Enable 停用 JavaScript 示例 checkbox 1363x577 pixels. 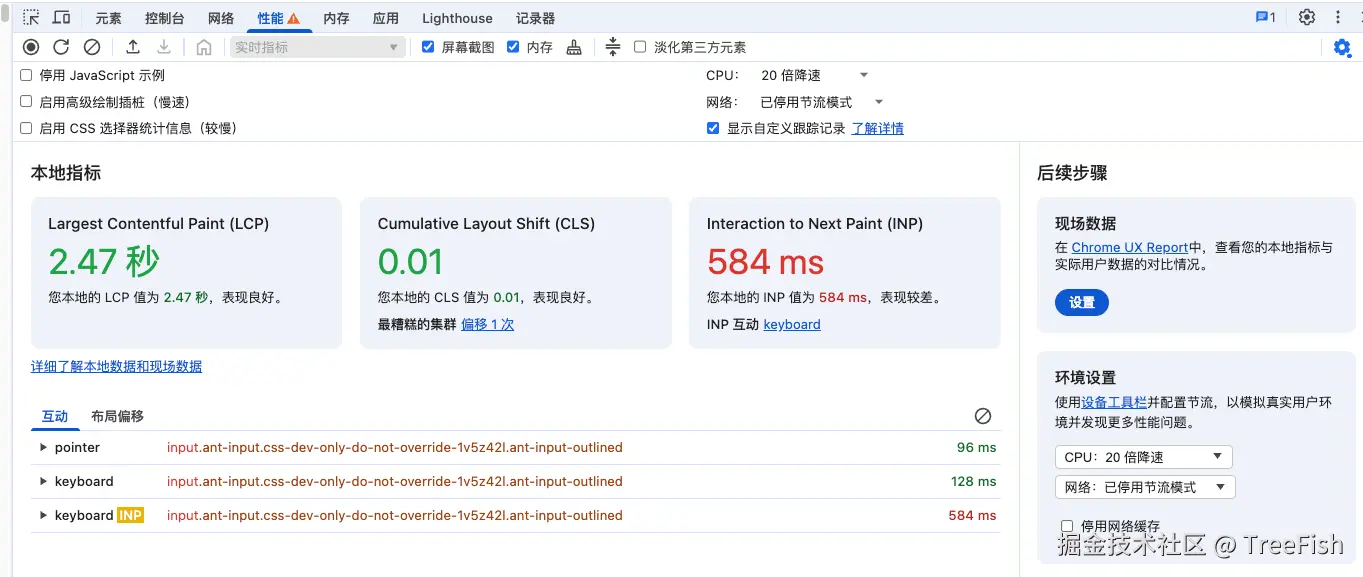click(x=26, y=75)
